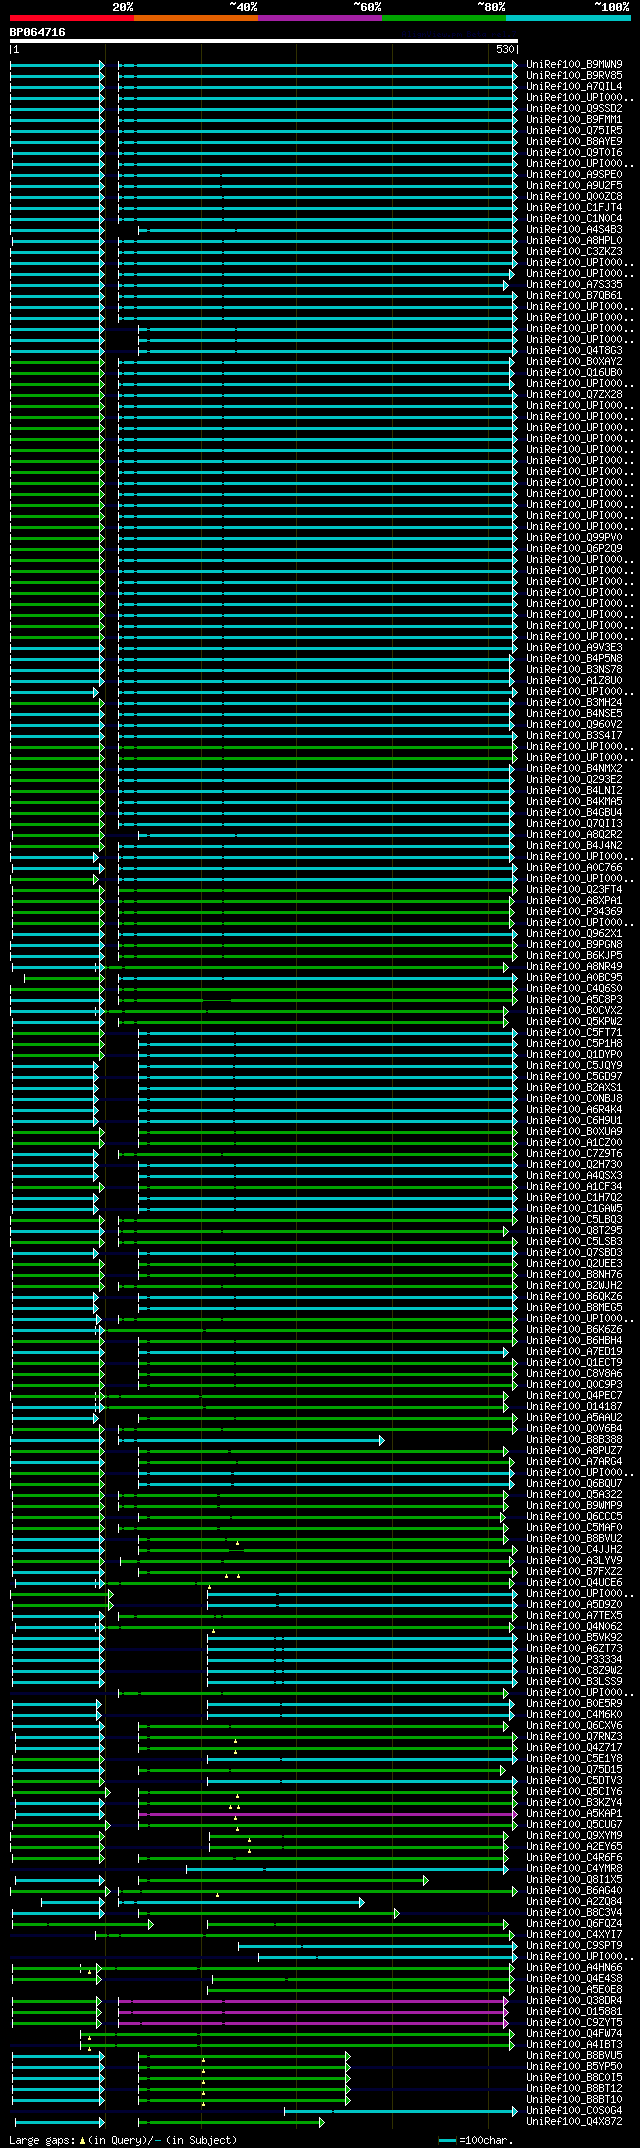This screenshot has height=2148, width=640.
Task: Select hit UniRef100_A1CF34
Action: click(x=574, y=1186)
